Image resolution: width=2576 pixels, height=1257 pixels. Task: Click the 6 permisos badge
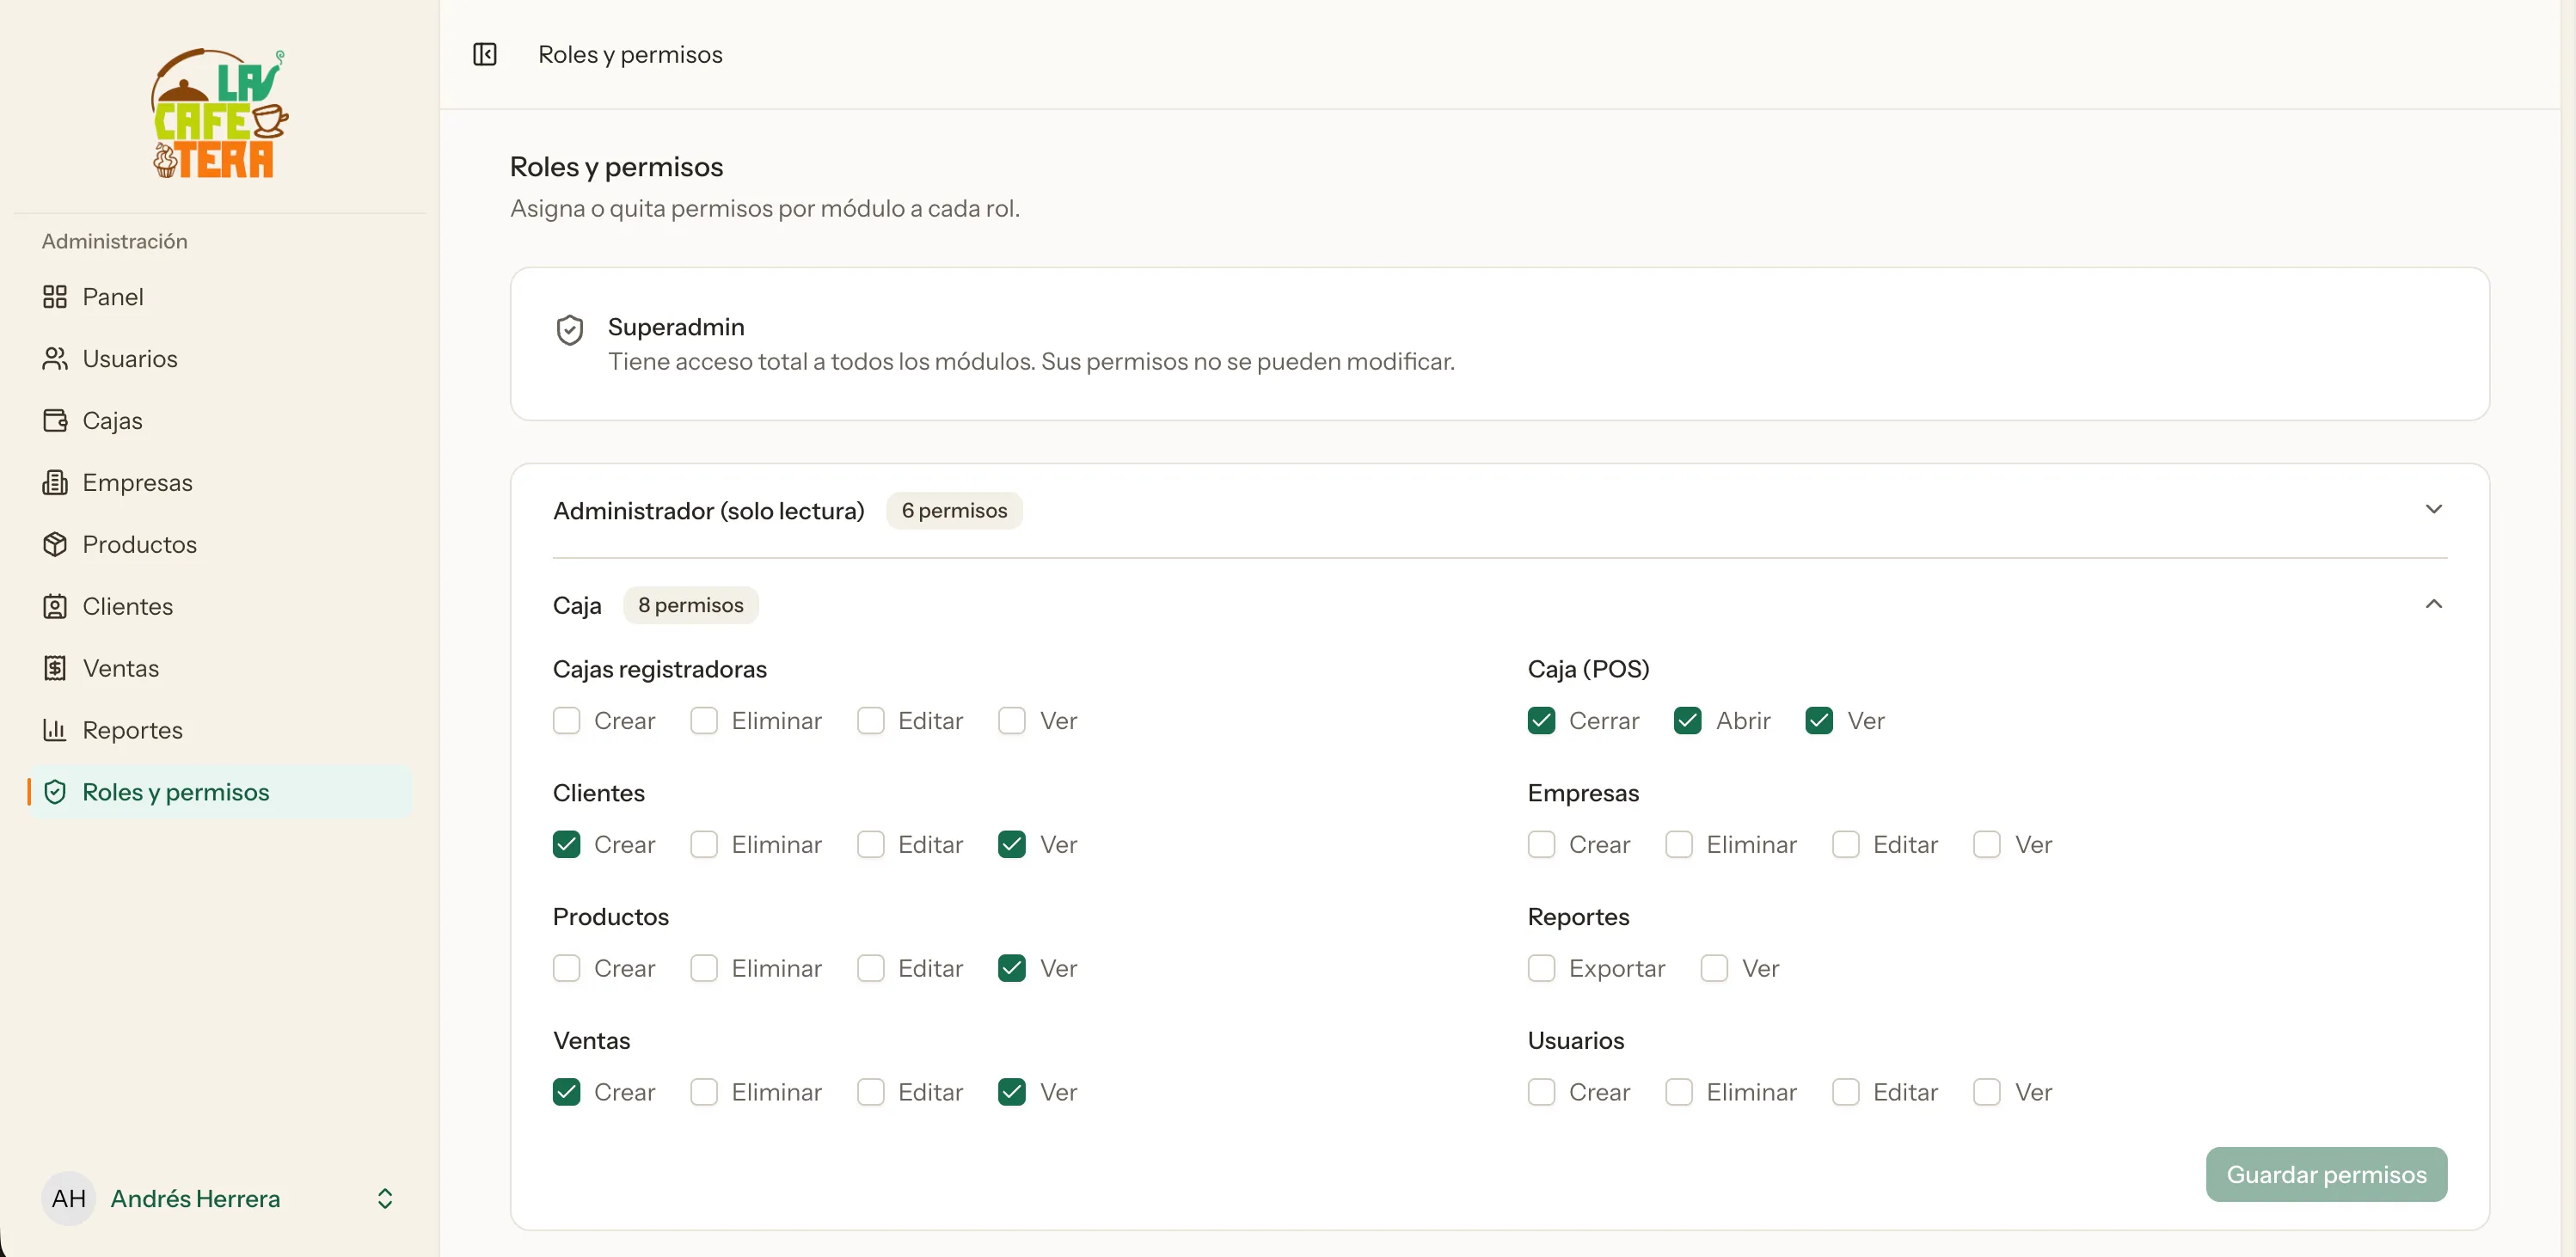[954, 511]
